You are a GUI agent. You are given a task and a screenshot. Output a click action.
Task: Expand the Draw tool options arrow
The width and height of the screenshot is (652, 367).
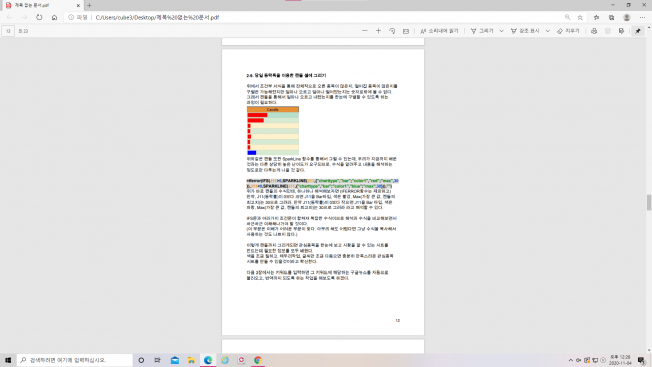pyautogui.click(x=501, y=31)
